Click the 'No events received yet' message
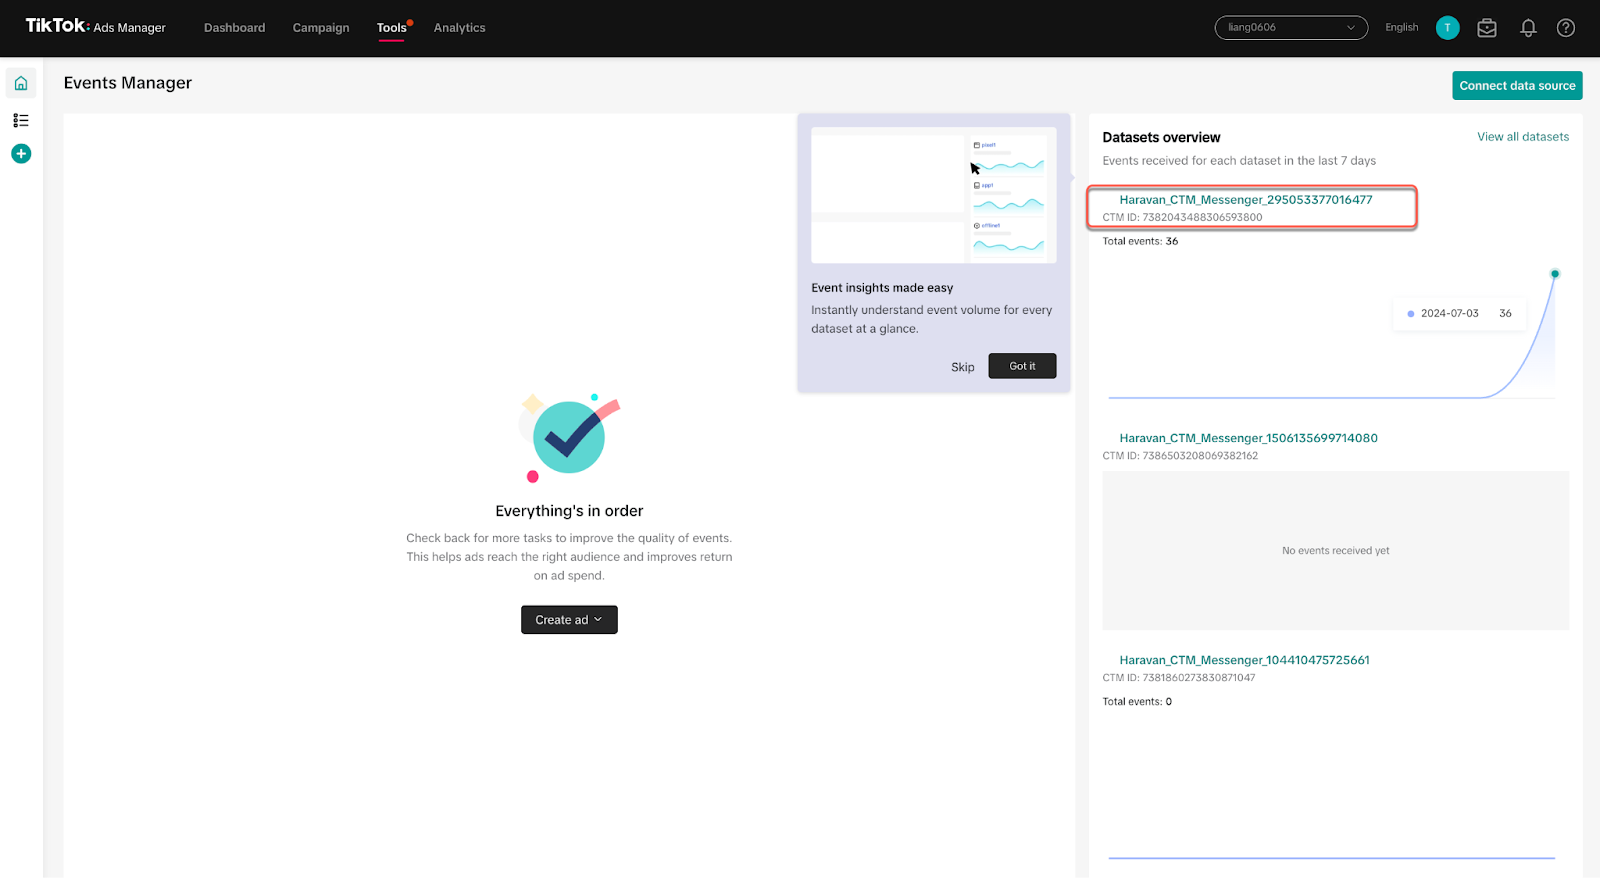 1336,551
